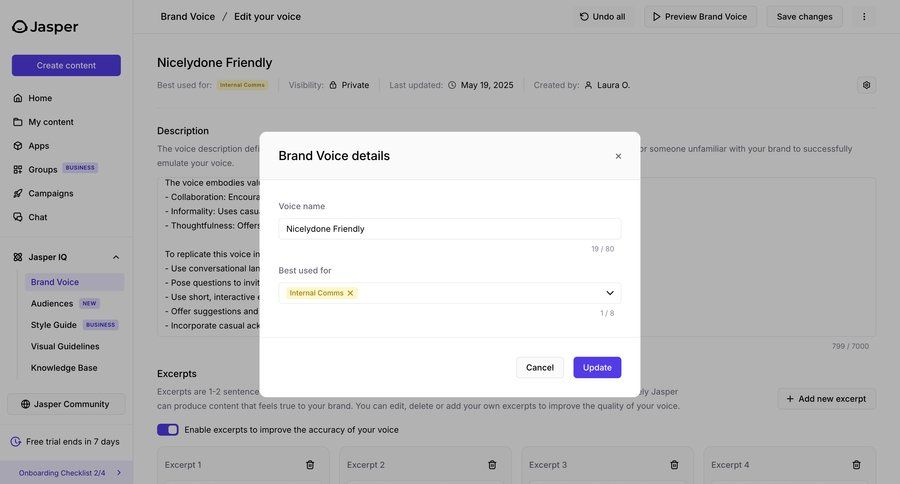
Task: Click Cancel in the dialog
Action: pyautogui.click(x=540, y=367)
